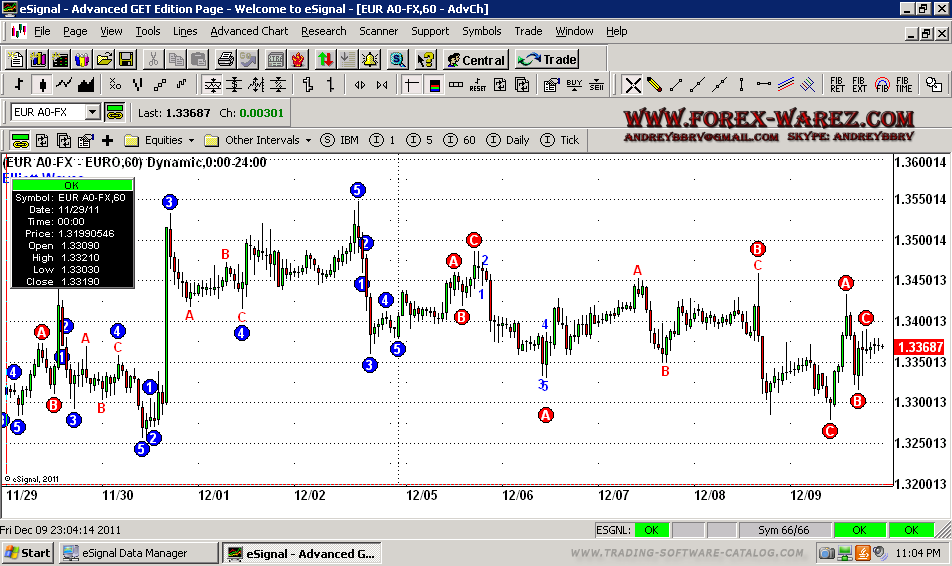
Task: Expand the Equities folder dropdown
Action: click(x=191, y=140)
